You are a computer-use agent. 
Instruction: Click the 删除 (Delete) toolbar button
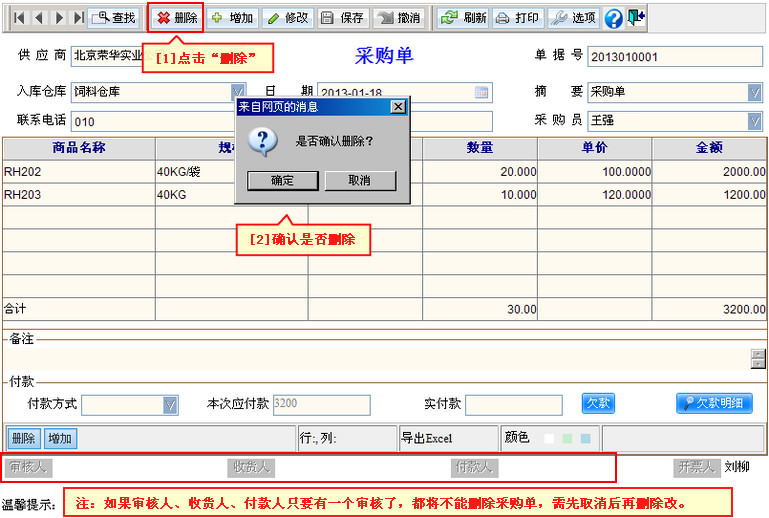pyautogui.click(x=176, y=18)
